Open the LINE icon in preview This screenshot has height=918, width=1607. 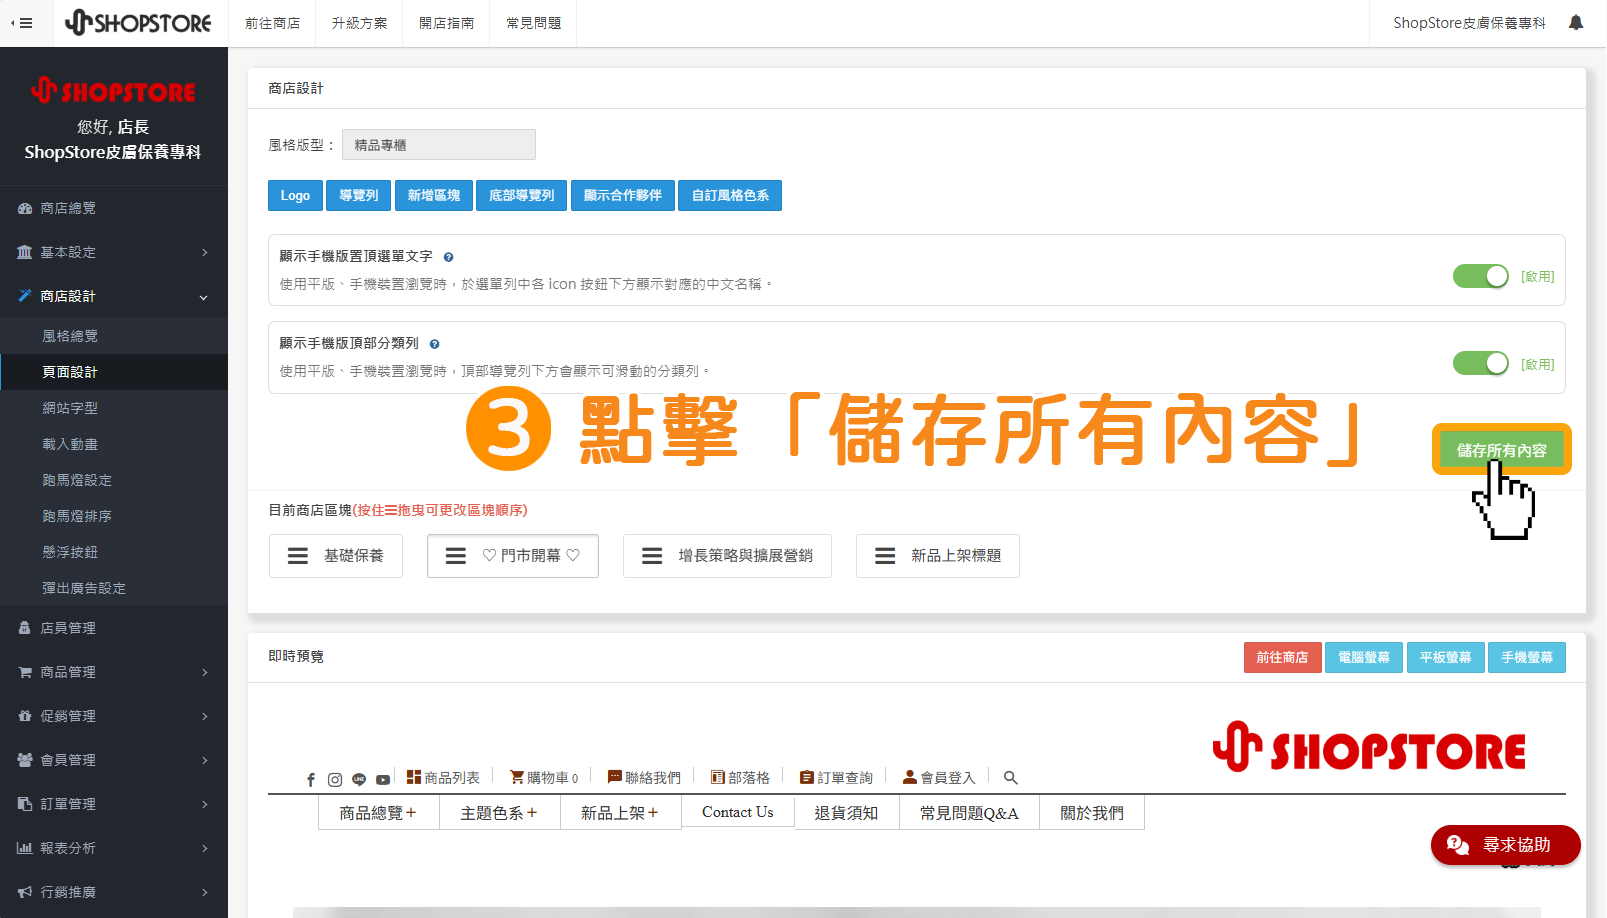359,779
